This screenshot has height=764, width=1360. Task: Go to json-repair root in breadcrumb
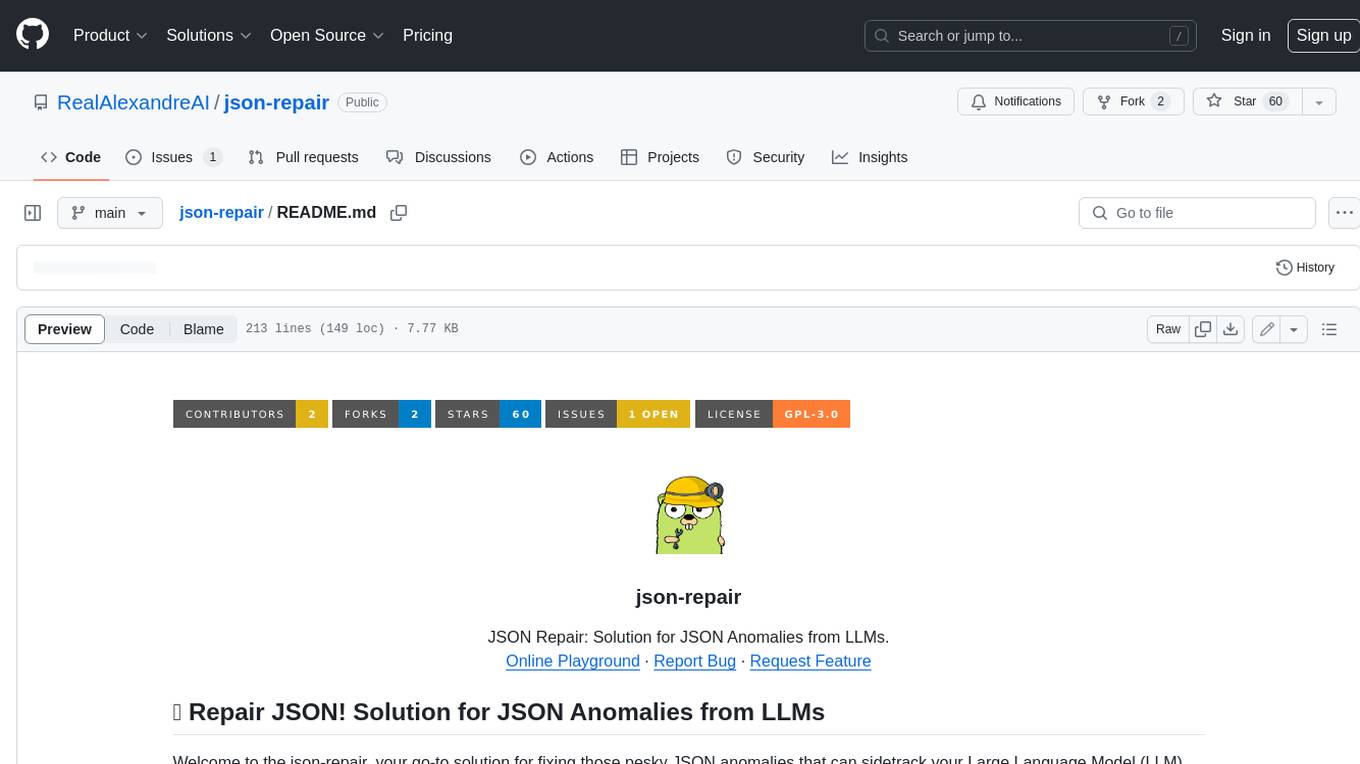pos(221,212)
